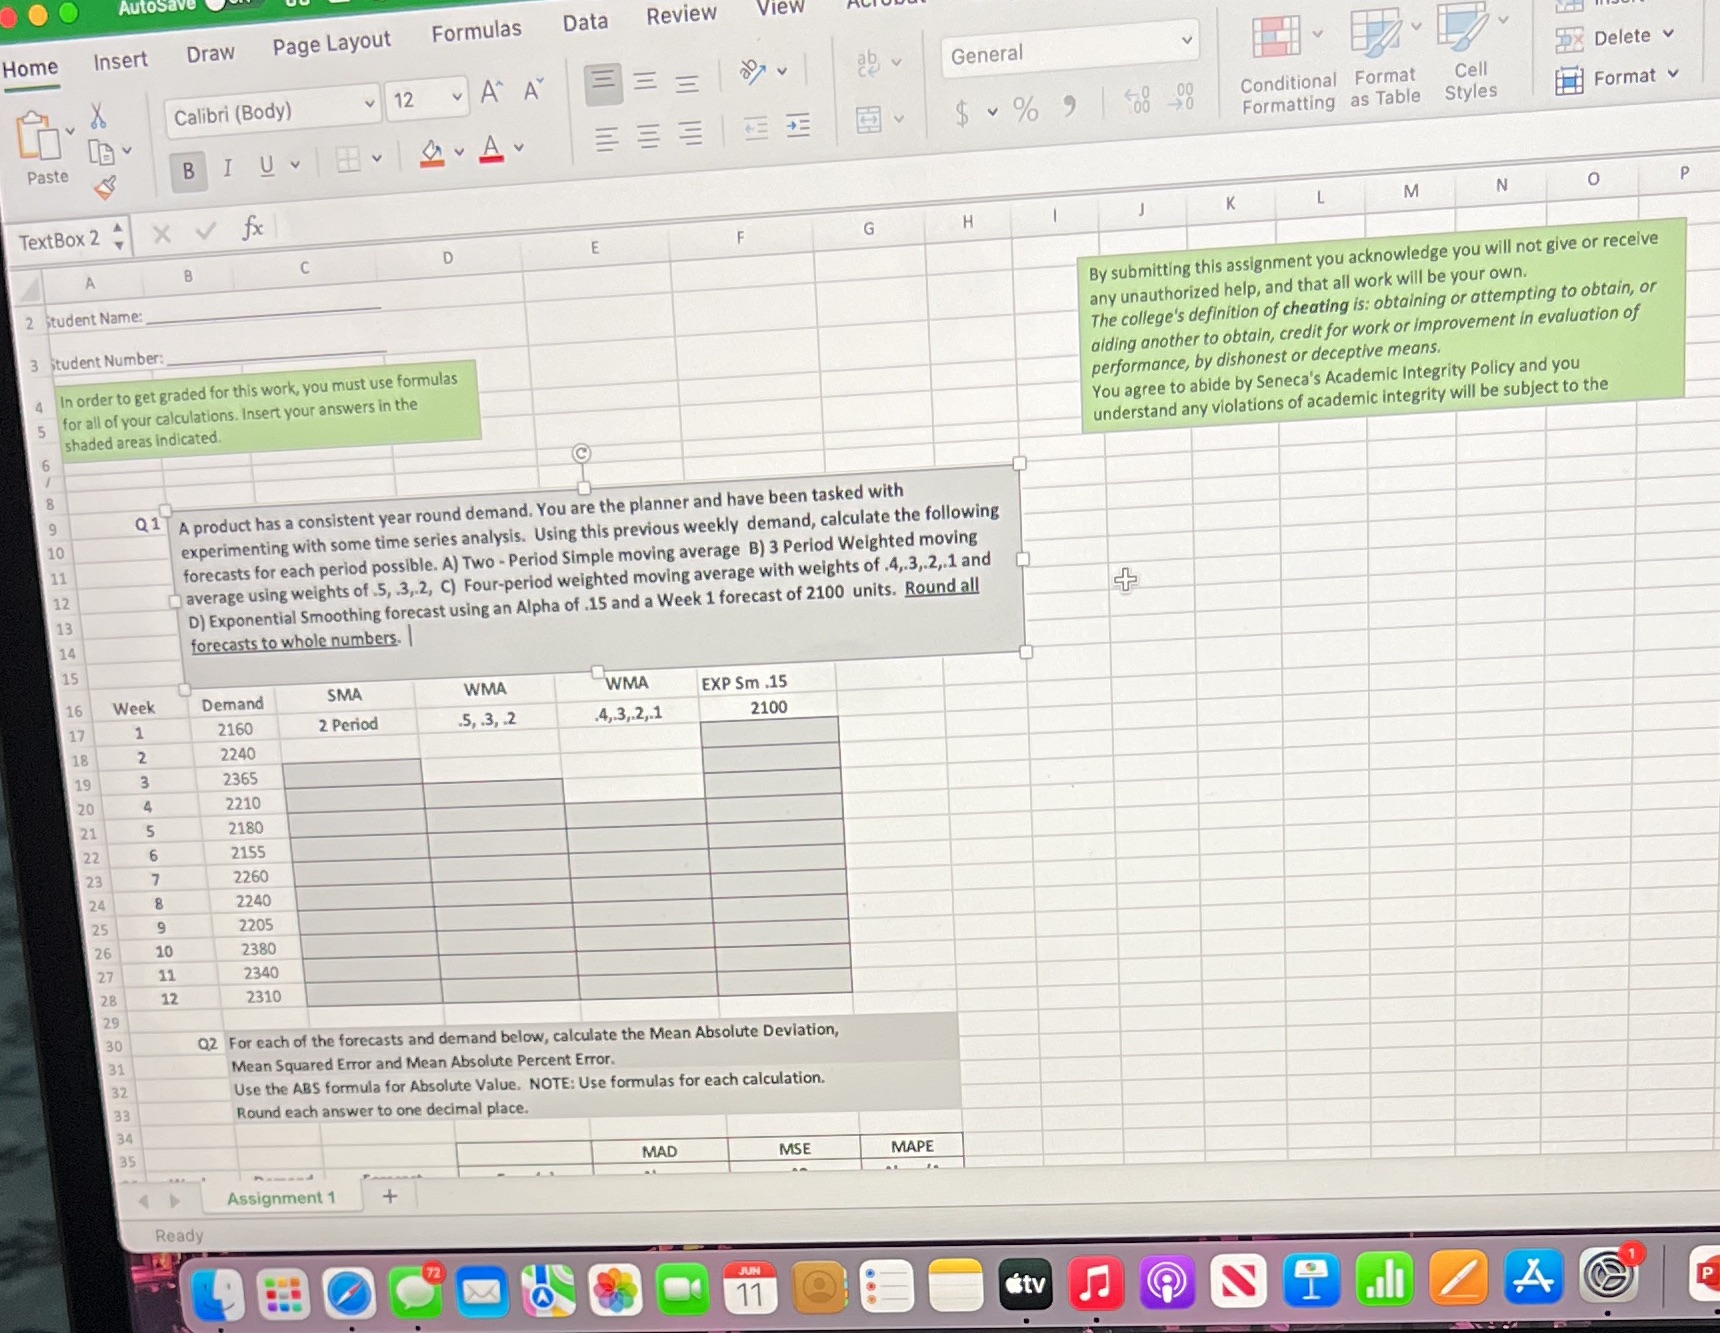
Task: Switch to the Formulas ribbon tab
Action: click(477, 30)
